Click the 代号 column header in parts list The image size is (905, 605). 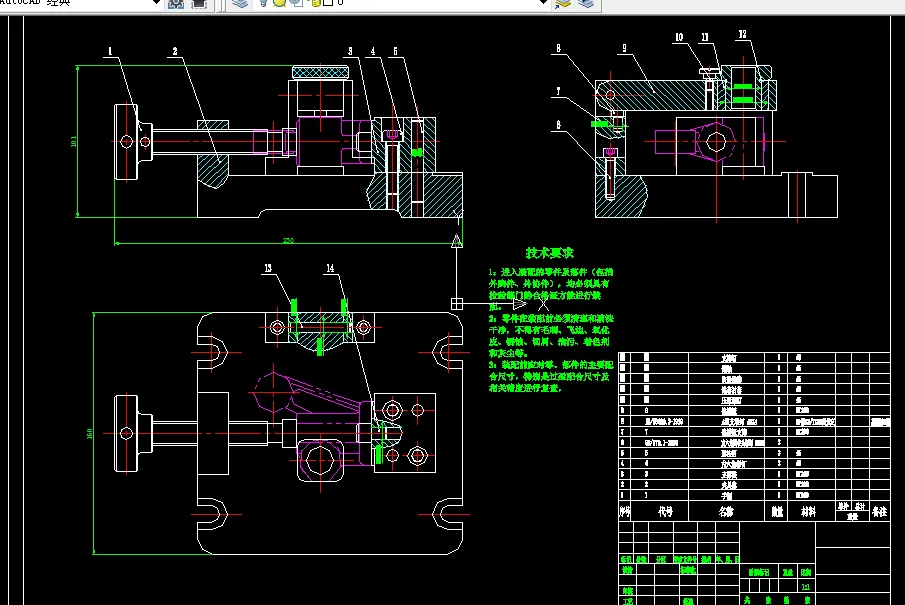pos(665,511)
